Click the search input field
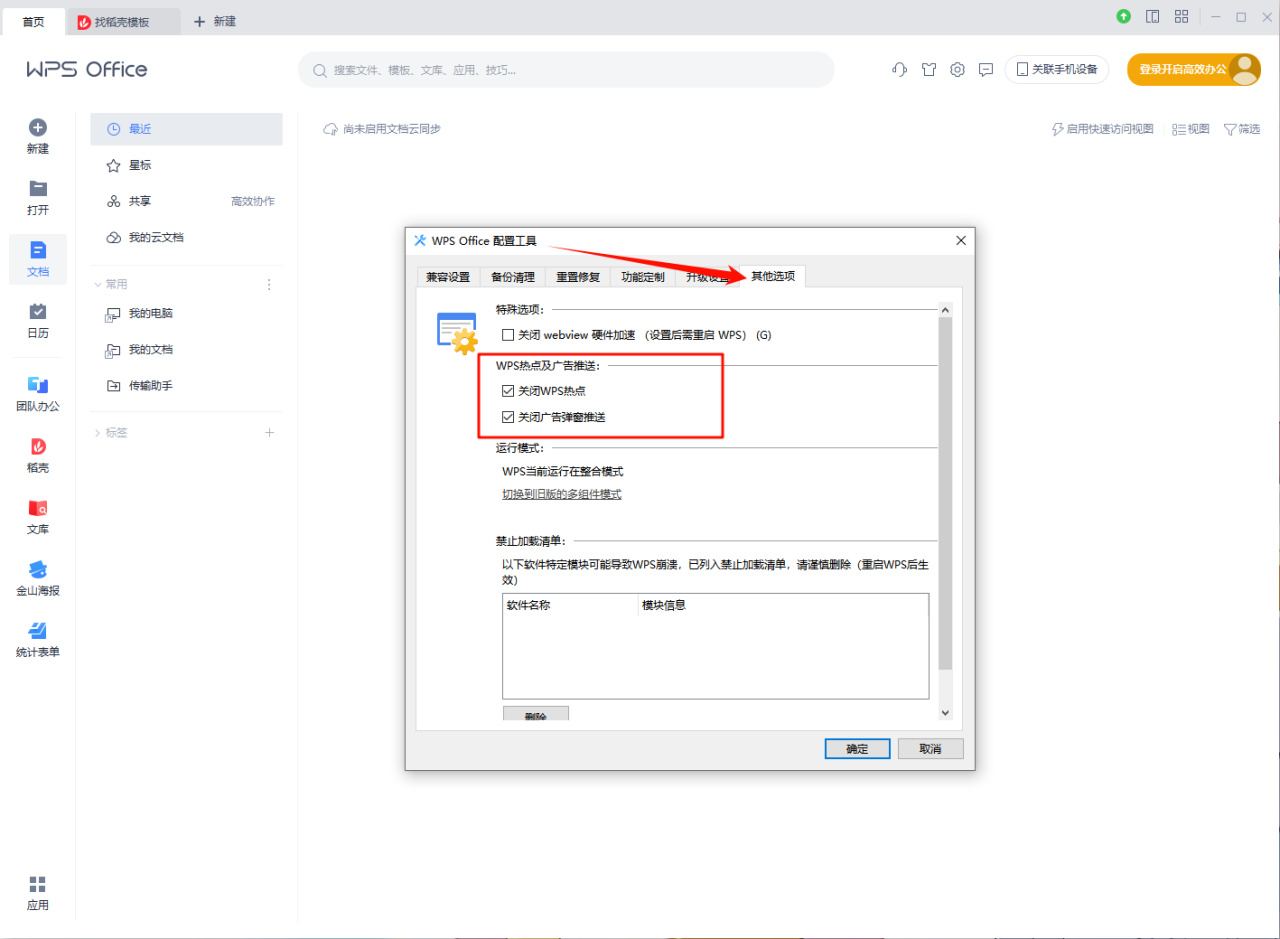1280x939 pixels. pos(566,70)
